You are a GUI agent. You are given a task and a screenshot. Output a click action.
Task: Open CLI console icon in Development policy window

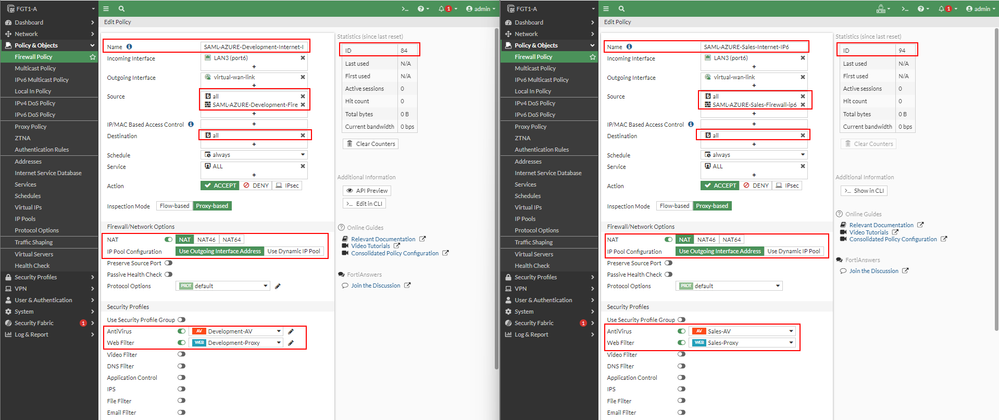(x=404, y=9)
